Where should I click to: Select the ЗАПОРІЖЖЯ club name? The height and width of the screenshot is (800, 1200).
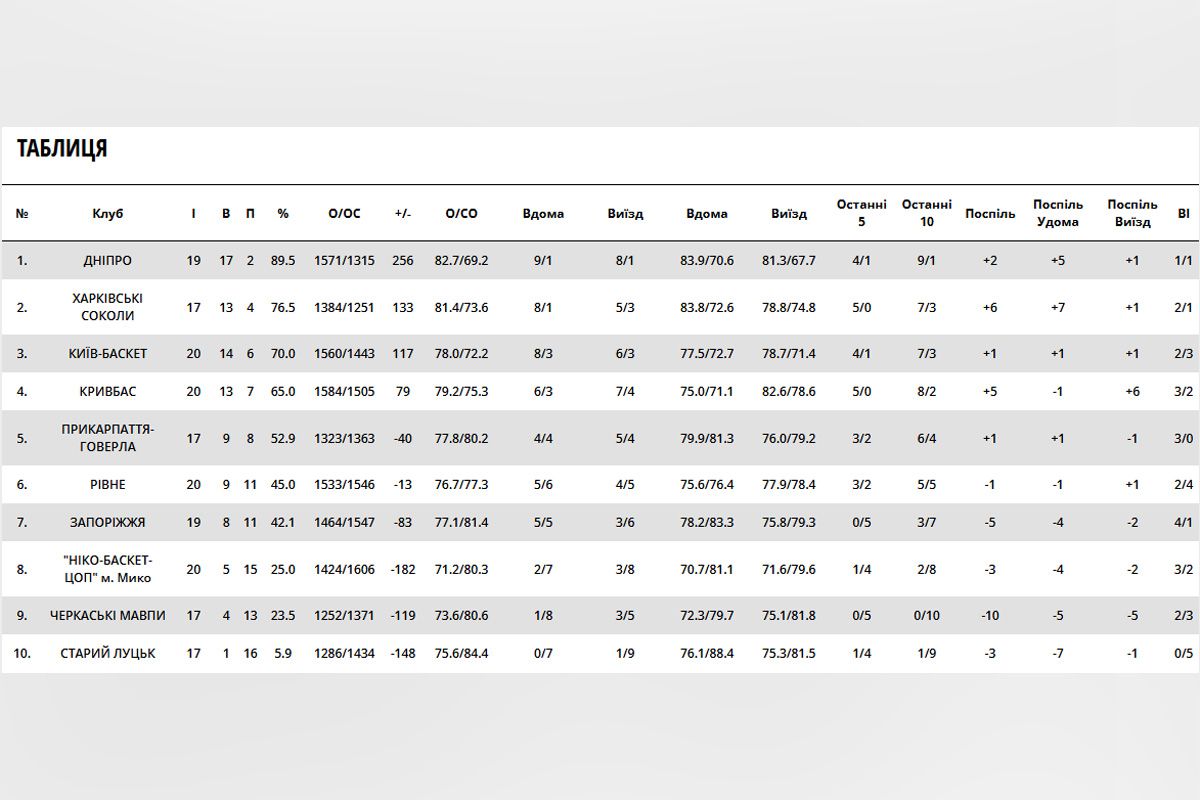point(107,523)
